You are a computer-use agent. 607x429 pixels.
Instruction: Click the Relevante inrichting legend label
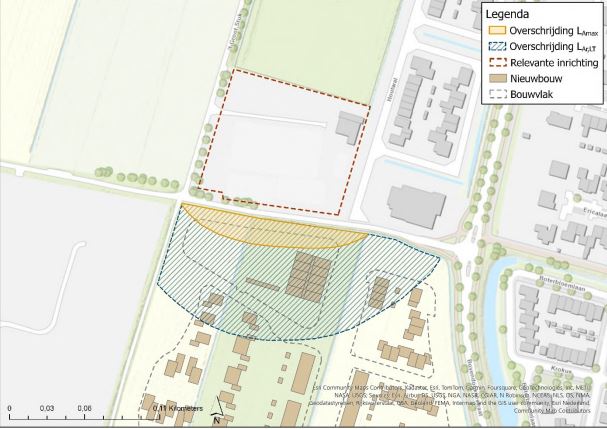pos(554,62)
